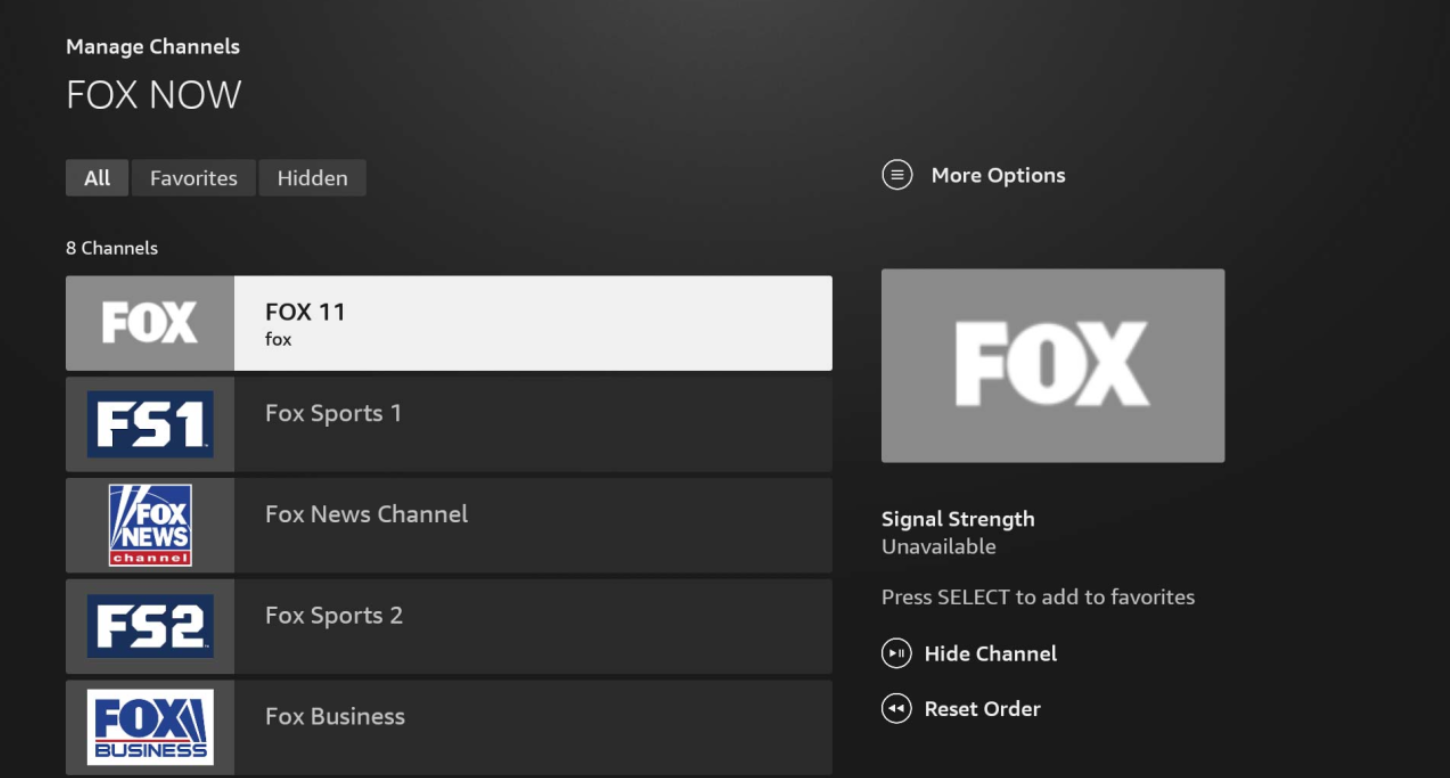Viewport: 1450px width, 778px height.
Task: Select the Fox News Channel name
Action: click(x=366, y=514)
